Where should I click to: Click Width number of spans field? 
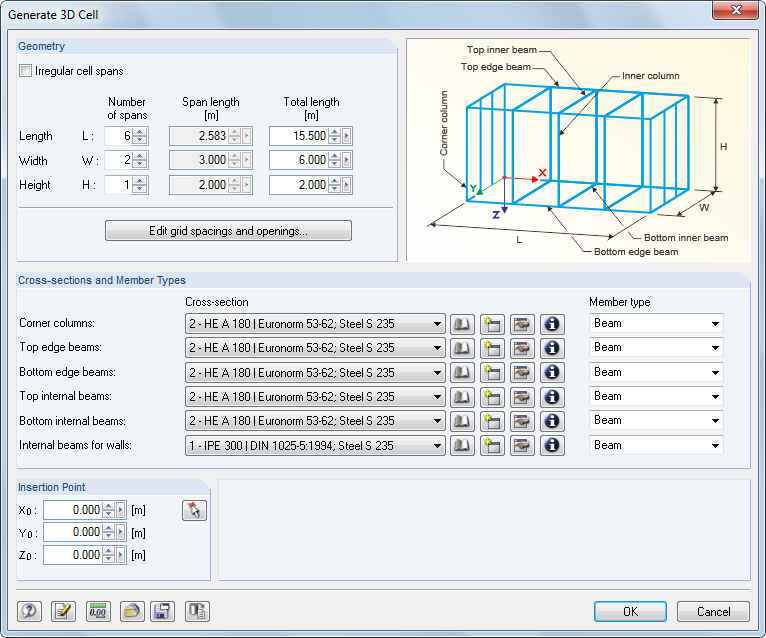118,160
